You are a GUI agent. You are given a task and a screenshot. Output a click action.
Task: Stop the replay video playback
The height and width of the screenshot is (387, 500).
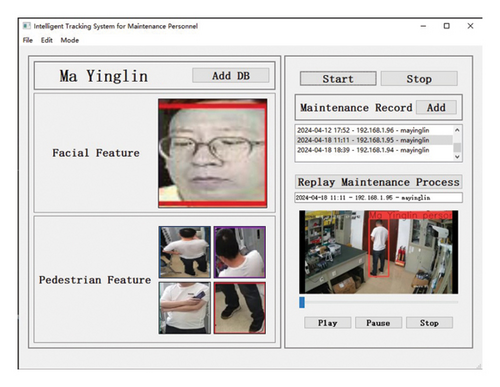pyautogui.click(x=429, y=323)
